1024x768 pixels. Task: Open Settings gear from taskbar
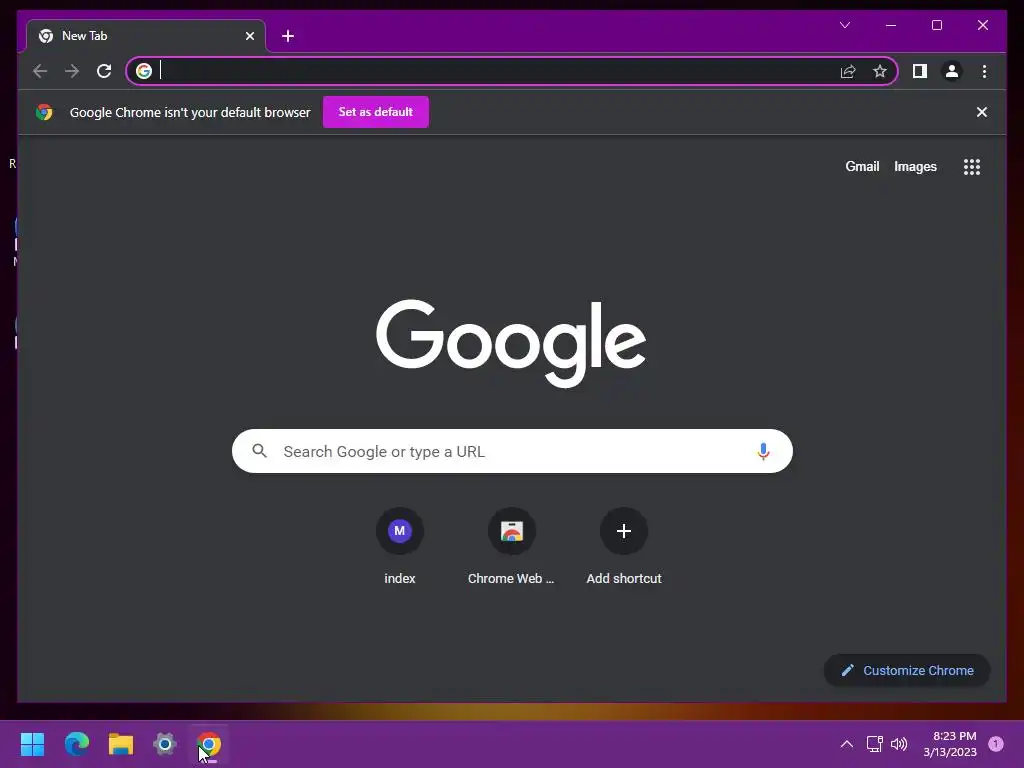pyautogui.click(x=165, y=744)
